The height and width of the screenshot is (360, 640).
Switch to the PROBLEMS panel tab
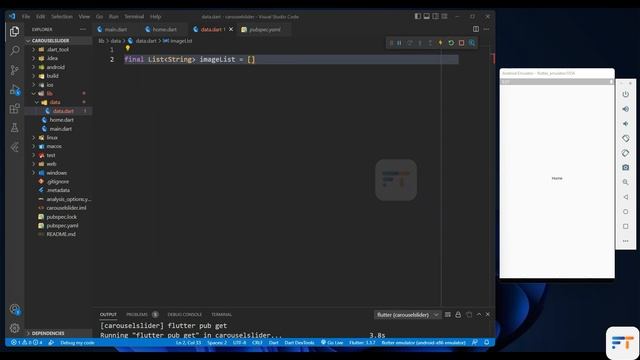coord(137,315)
